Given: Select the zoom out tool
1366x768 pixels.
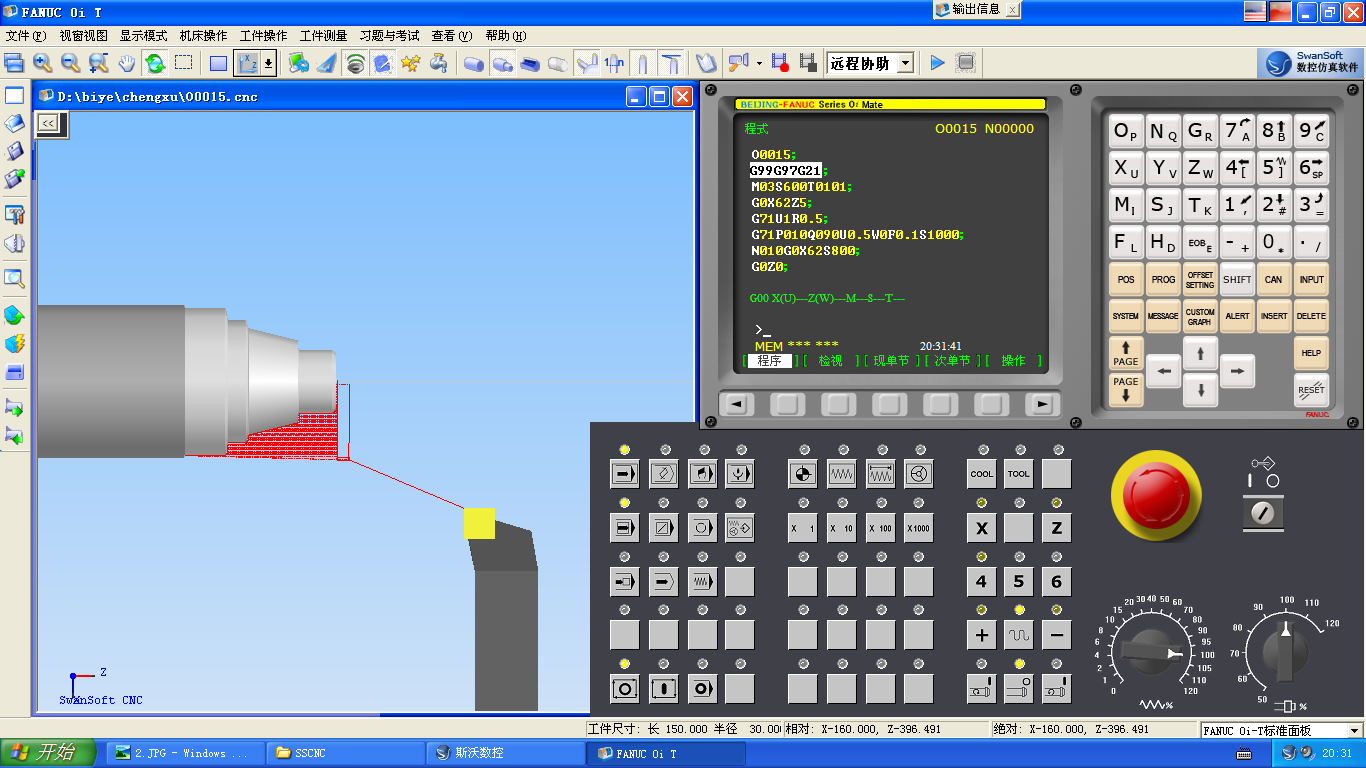Looking at the screenshot, I should [70, 63].
